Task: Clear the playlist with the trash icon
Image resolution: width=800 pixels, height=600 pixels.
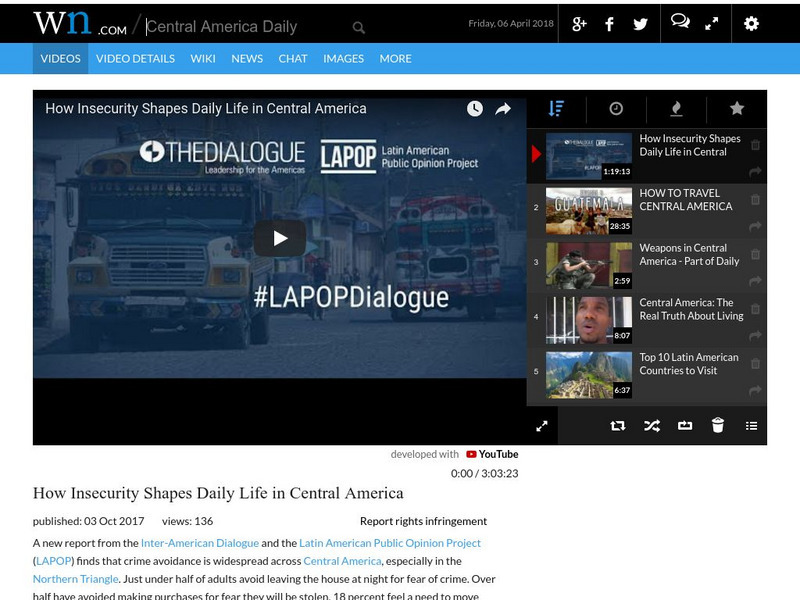Action: (718, 425)
